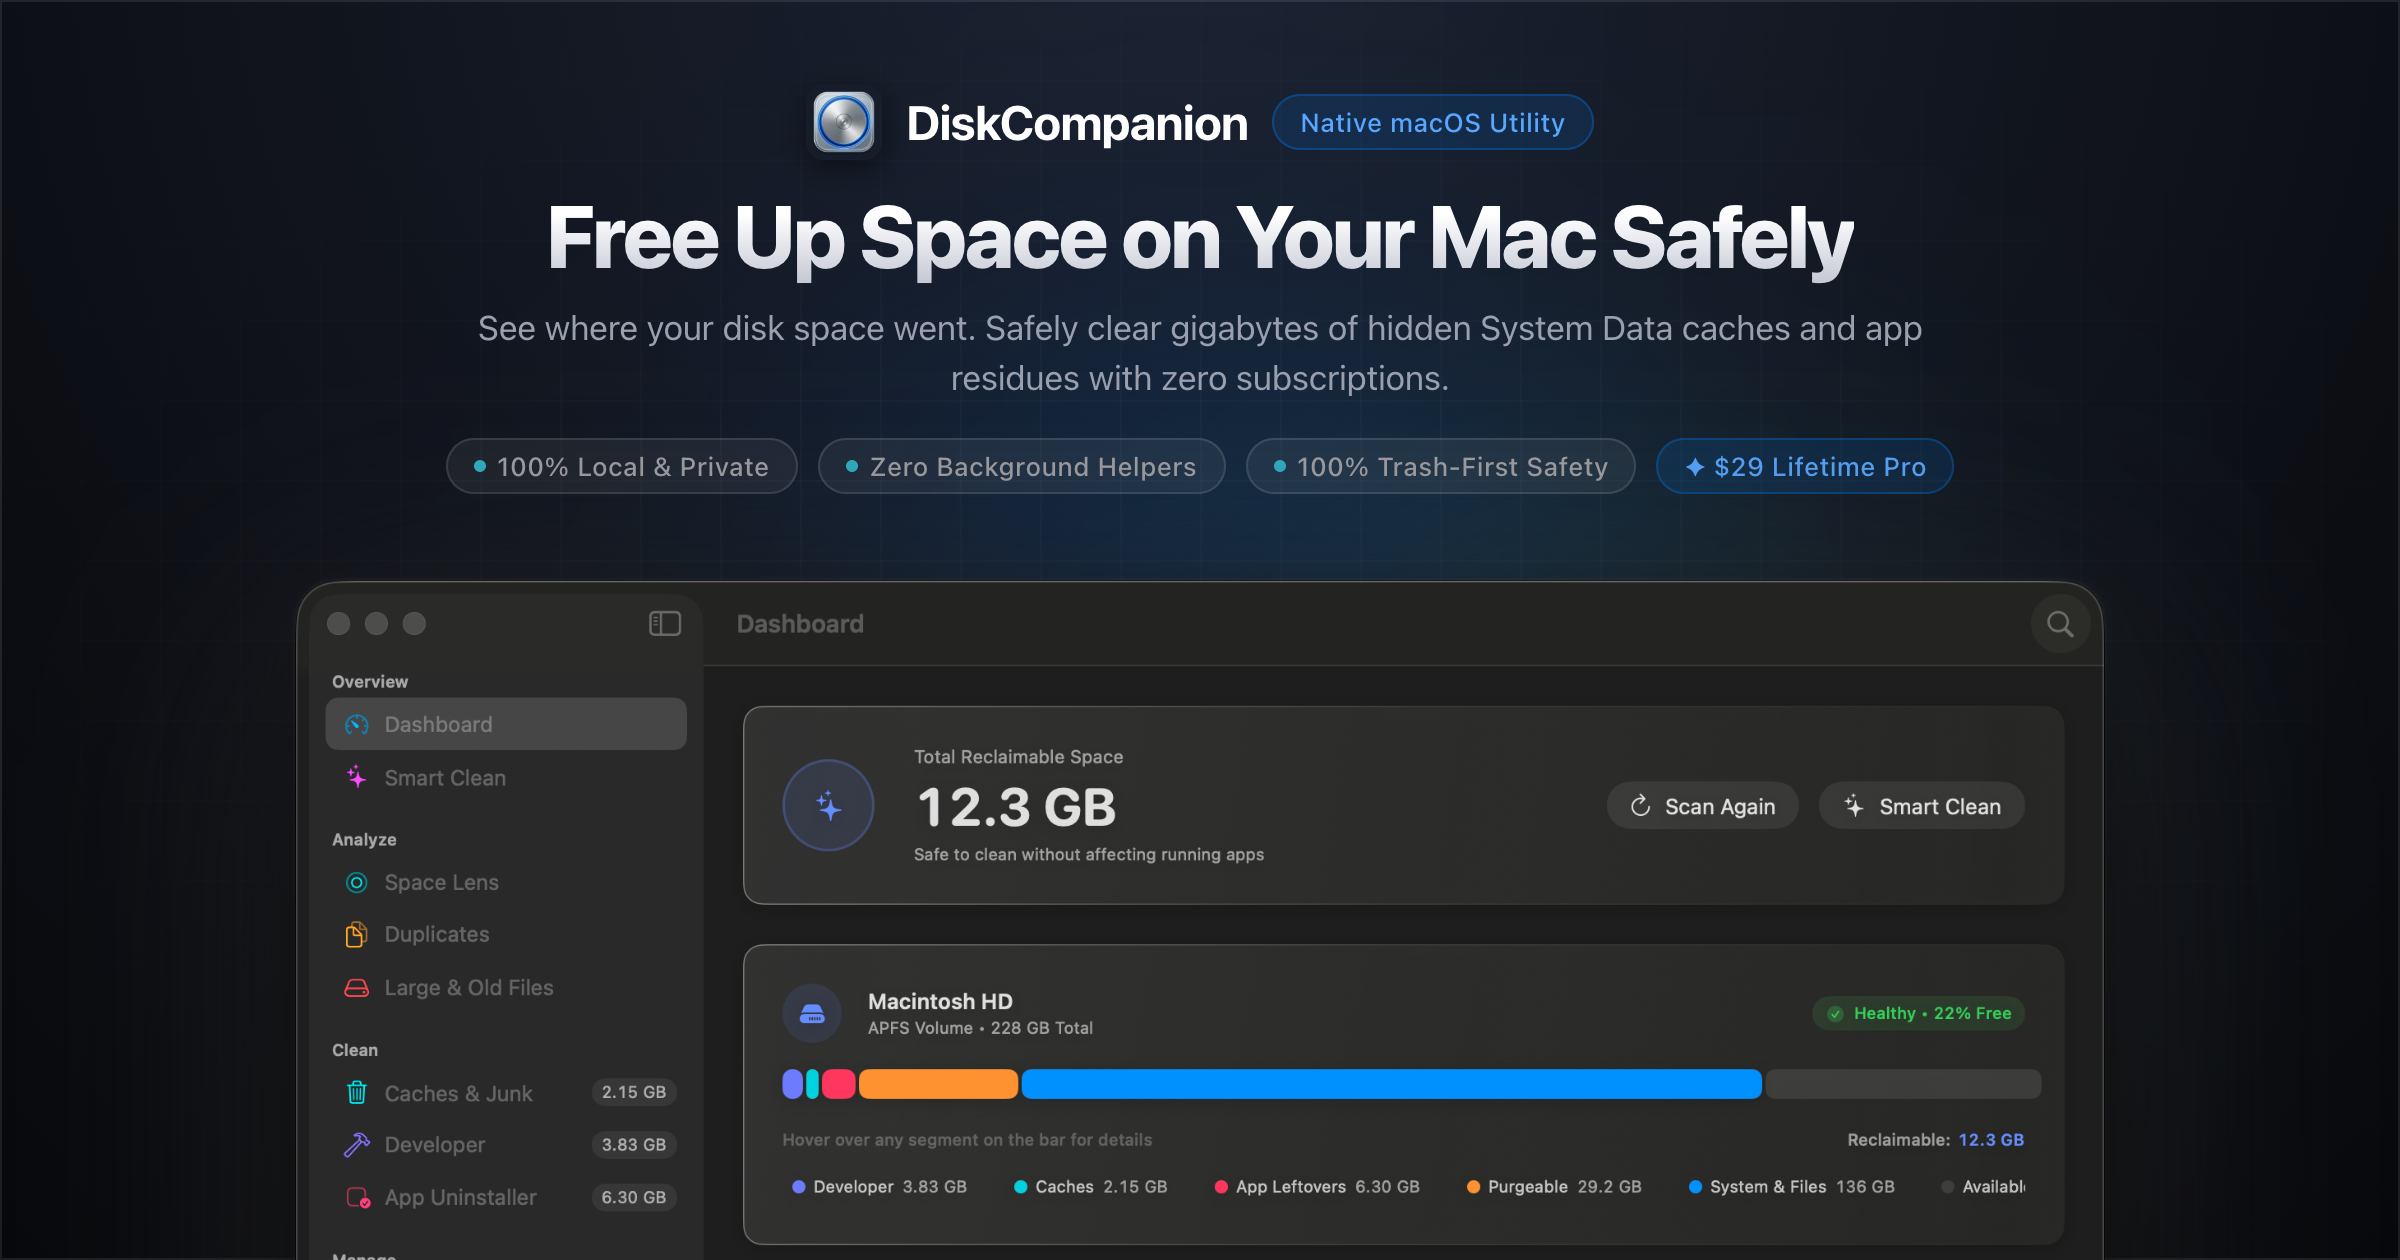The width and height of the screenshot is (2400, 1260).
Task: Click the Smart Clean sparkle icon in sidebar
Action: click(x=357, y=777)
